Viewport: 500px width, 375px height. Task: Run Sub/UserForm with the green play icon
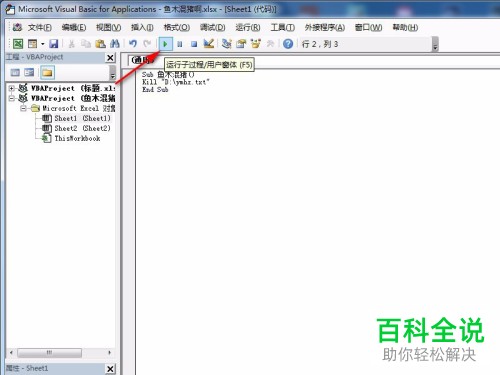(x=165, y=44)
